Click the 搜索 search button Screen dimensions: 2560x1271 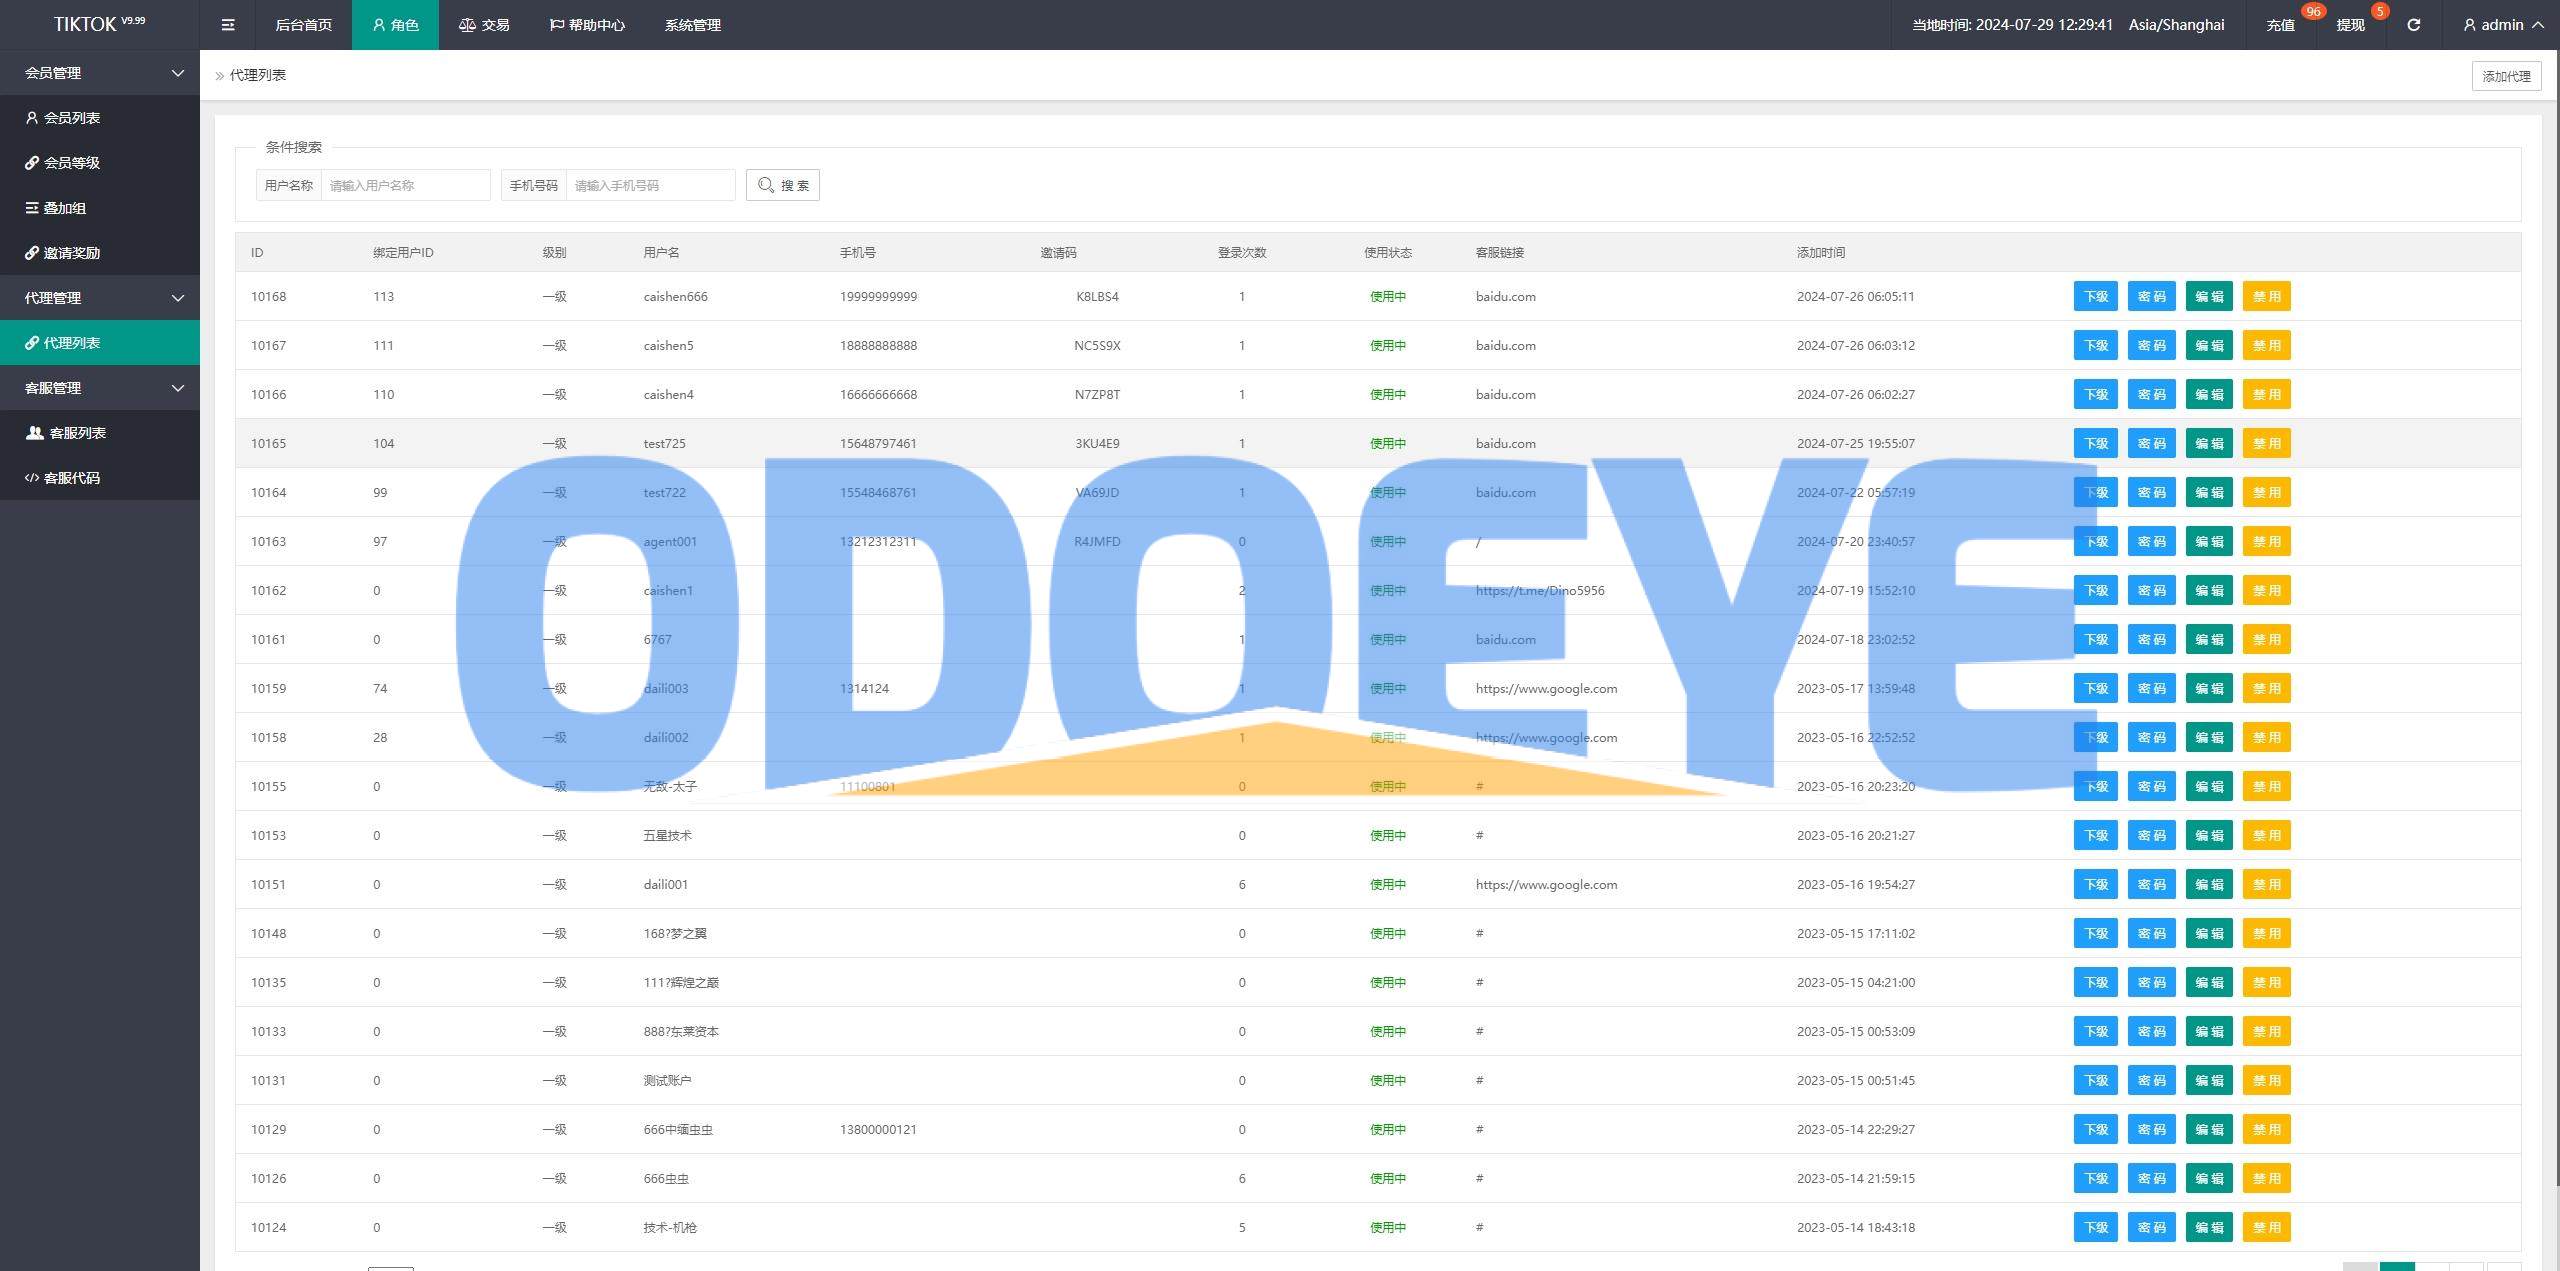point(782,185)
